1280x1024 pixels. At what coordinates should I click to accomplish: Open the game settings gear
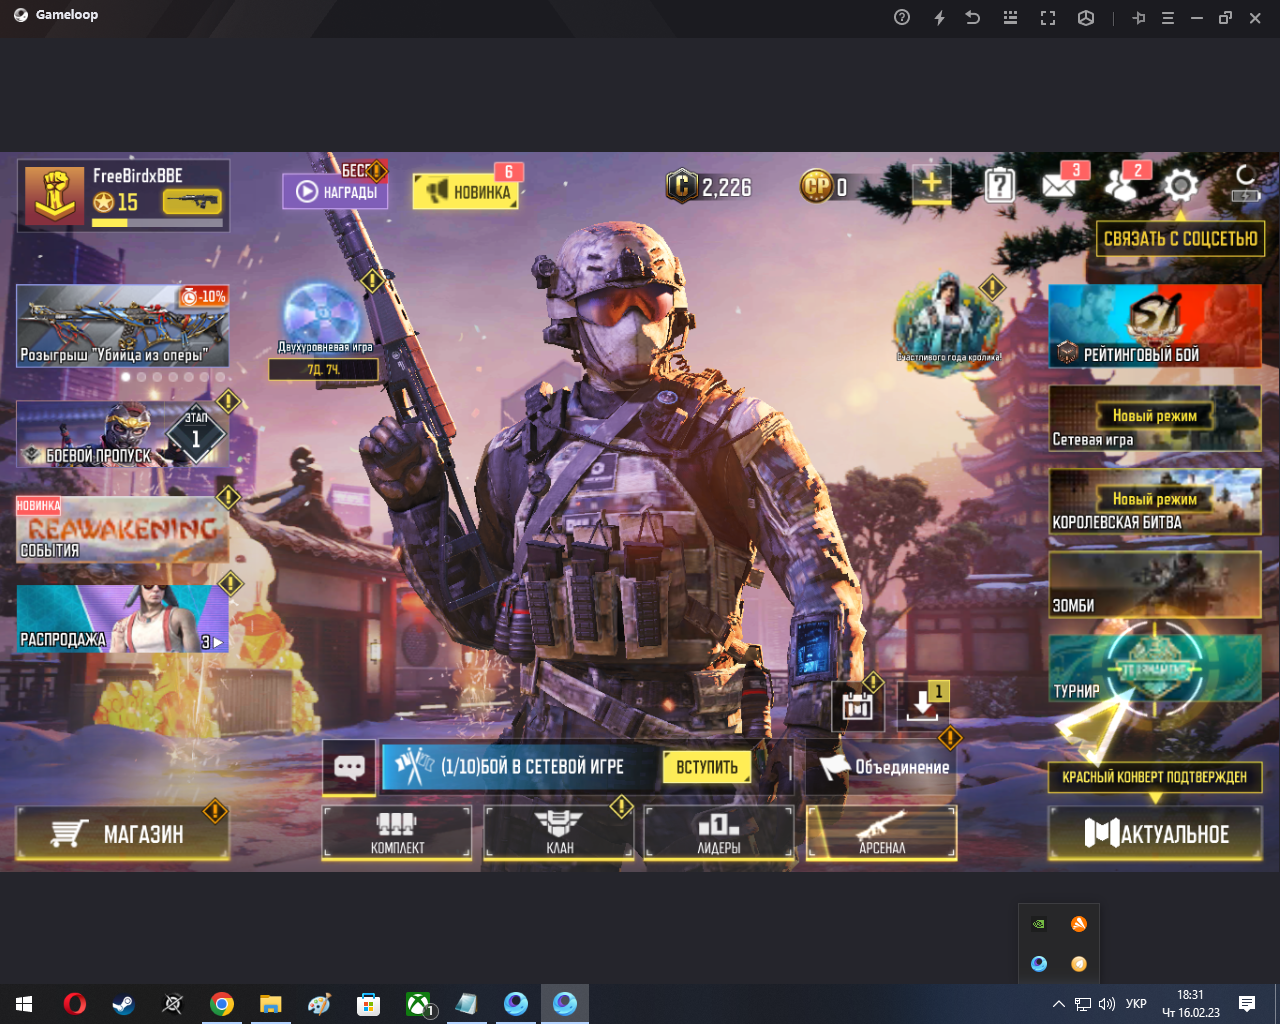tap(1181, 185)
